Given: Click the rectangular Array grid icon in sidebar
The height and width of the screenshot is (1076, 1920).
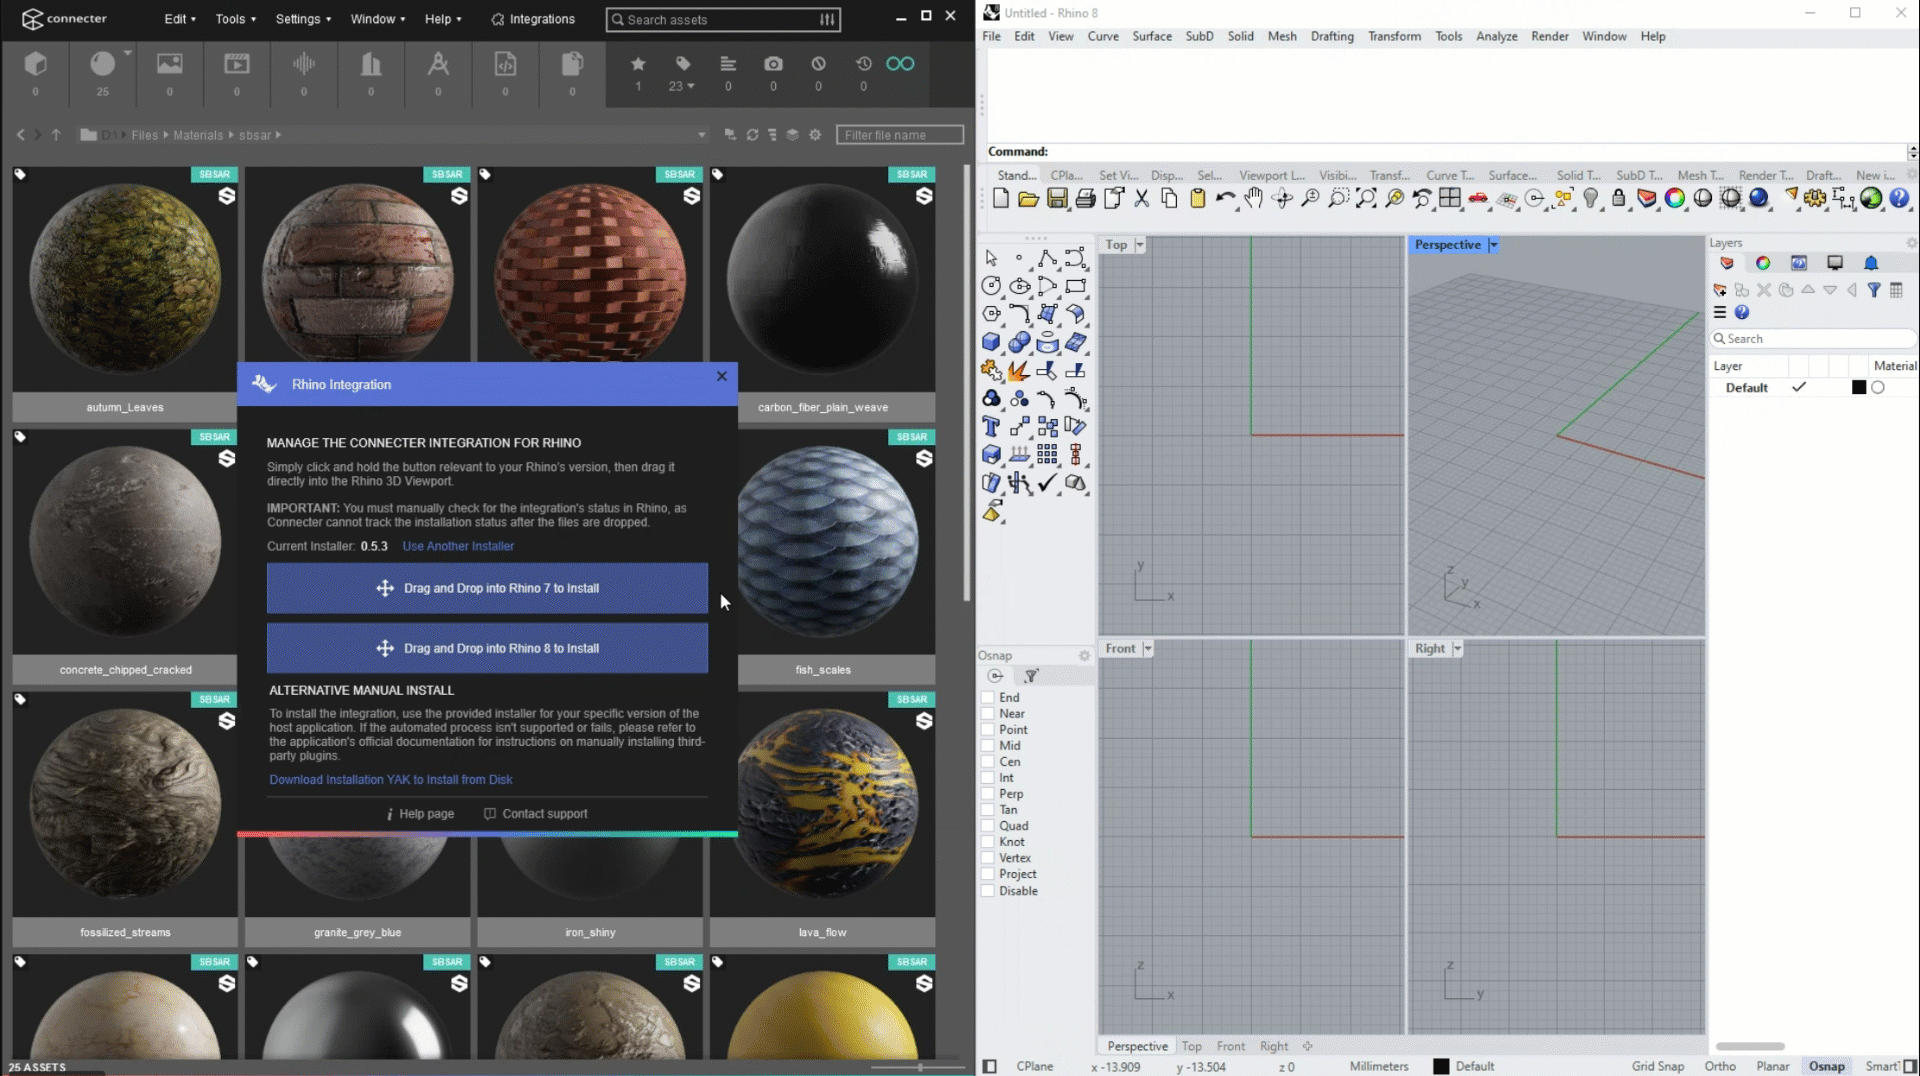Looking at the screenshot, I should pos(1047,455).
